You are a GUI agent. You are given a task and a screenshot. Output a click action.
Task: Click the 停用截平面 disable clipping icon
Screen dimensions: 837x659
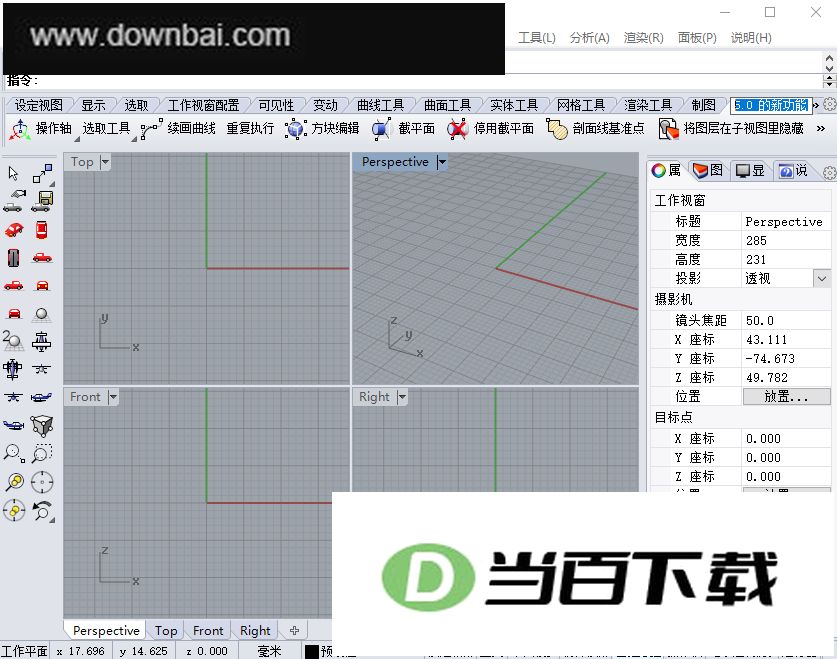tap(457, 129)
